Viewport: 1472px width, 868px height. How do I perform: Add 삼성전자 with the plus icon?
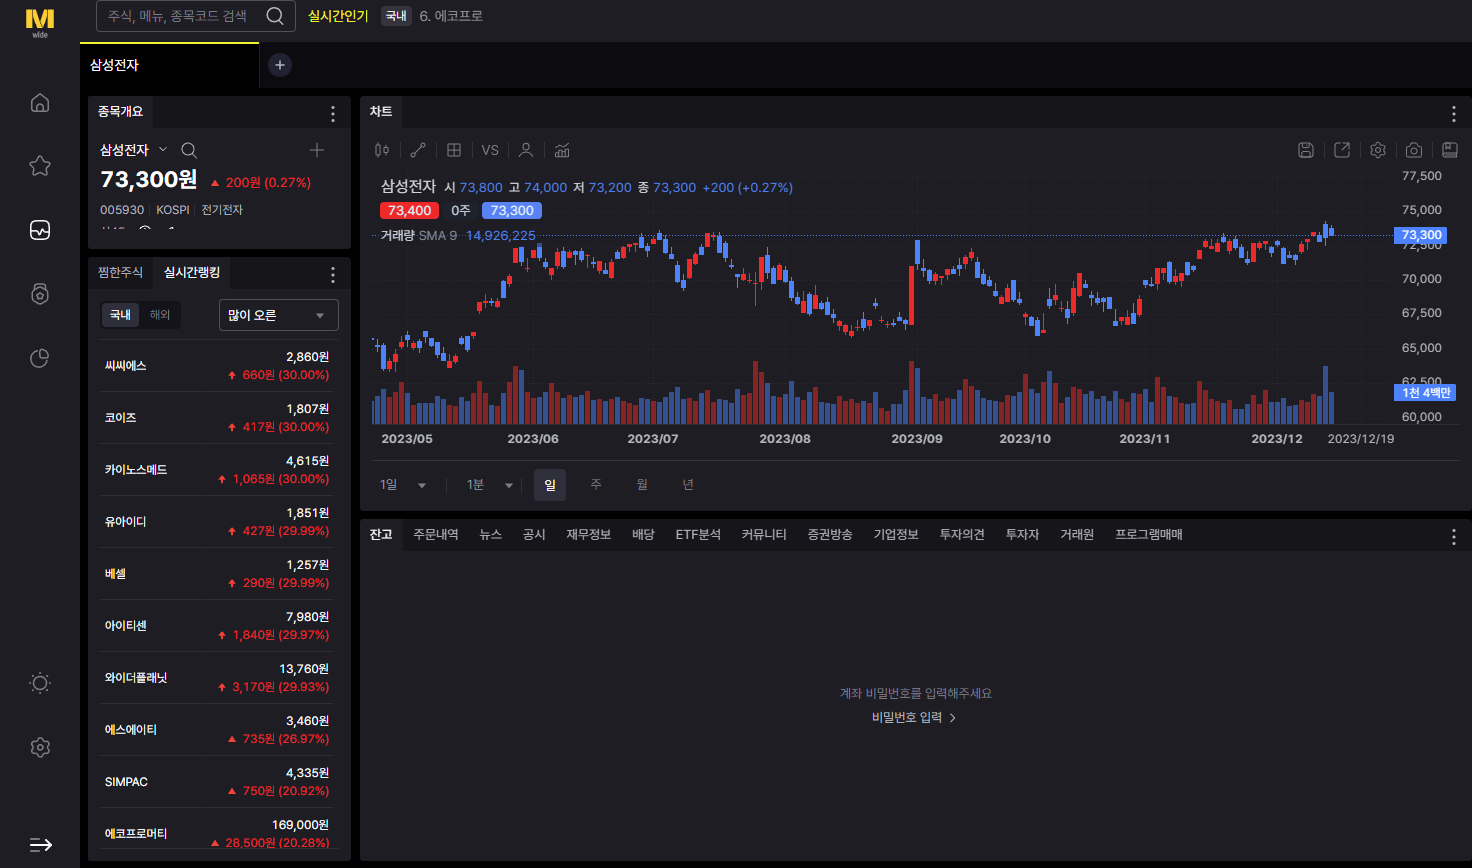317,150
